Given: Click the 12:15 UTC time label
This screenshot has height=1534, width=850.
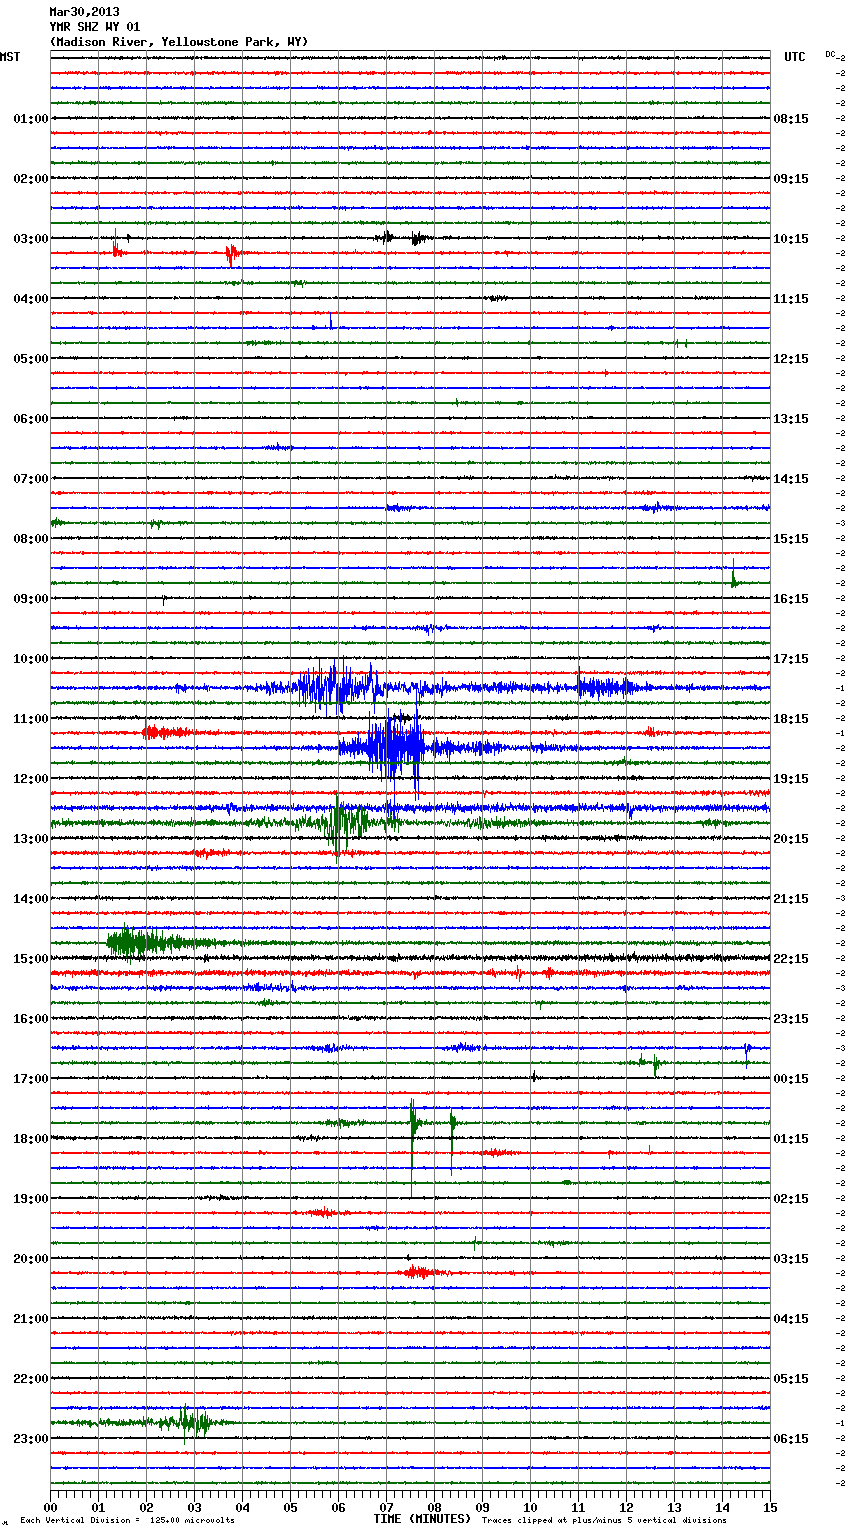Looking at the screenshot, I should pos(791,359).
